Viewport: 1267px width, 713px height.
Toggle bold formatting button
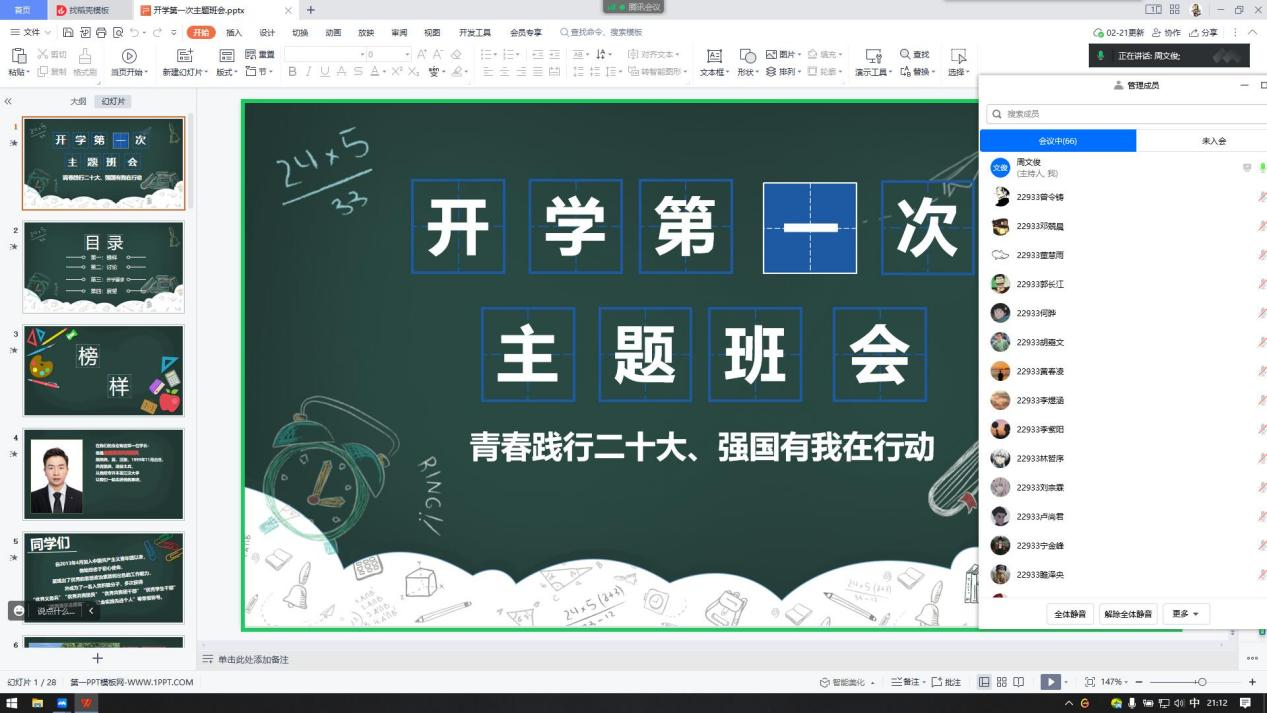(x=292, y=72)
